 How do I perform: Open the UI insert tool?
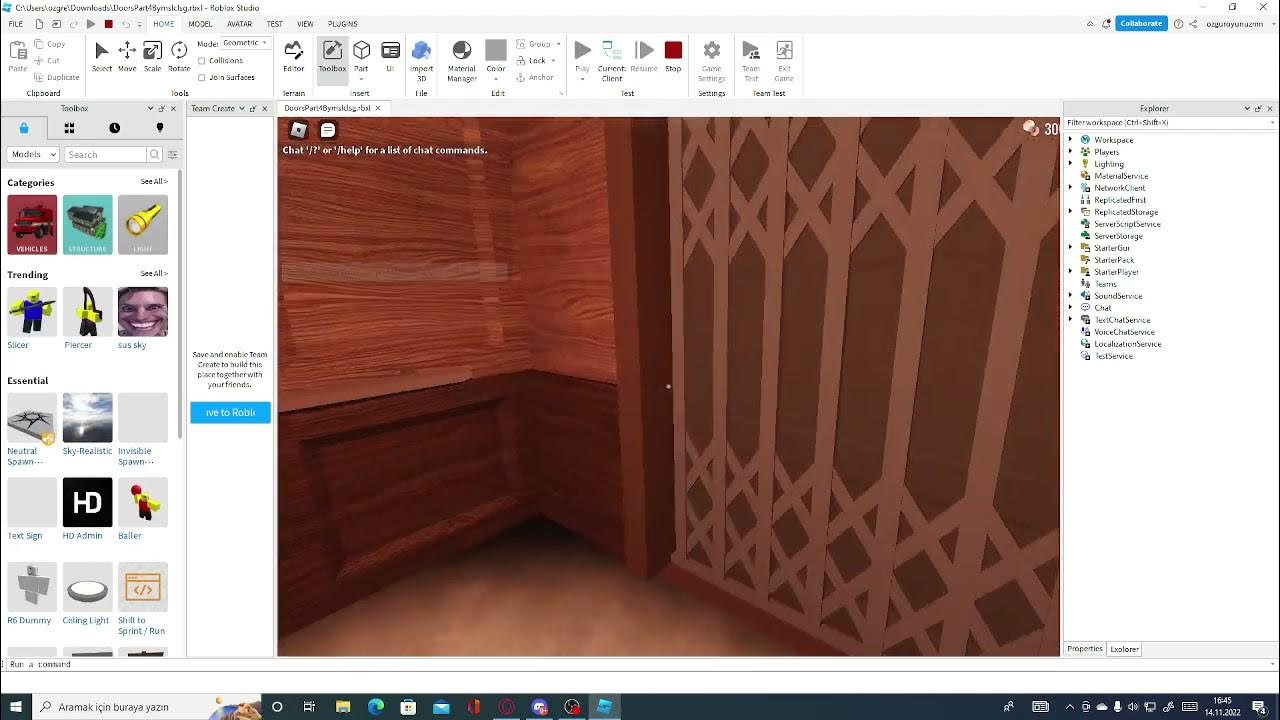click(391, 56)
